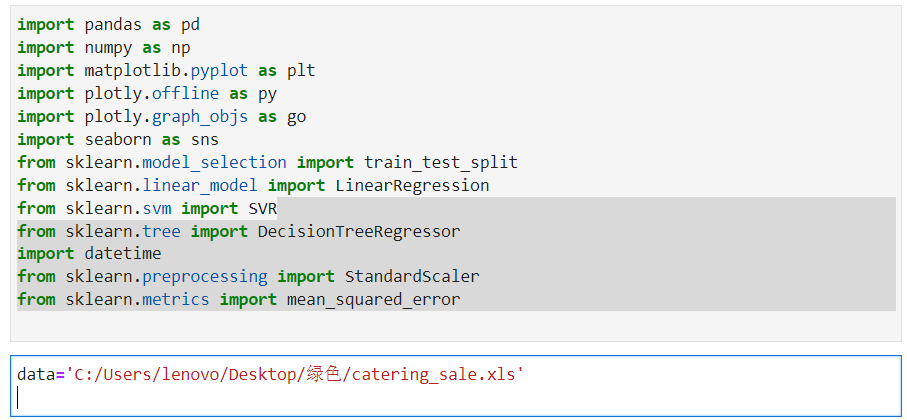This screenshot has width=907, height=420.
Task: Click 'DecisionTreeRegressor' in the code
Action: point(359,231)
